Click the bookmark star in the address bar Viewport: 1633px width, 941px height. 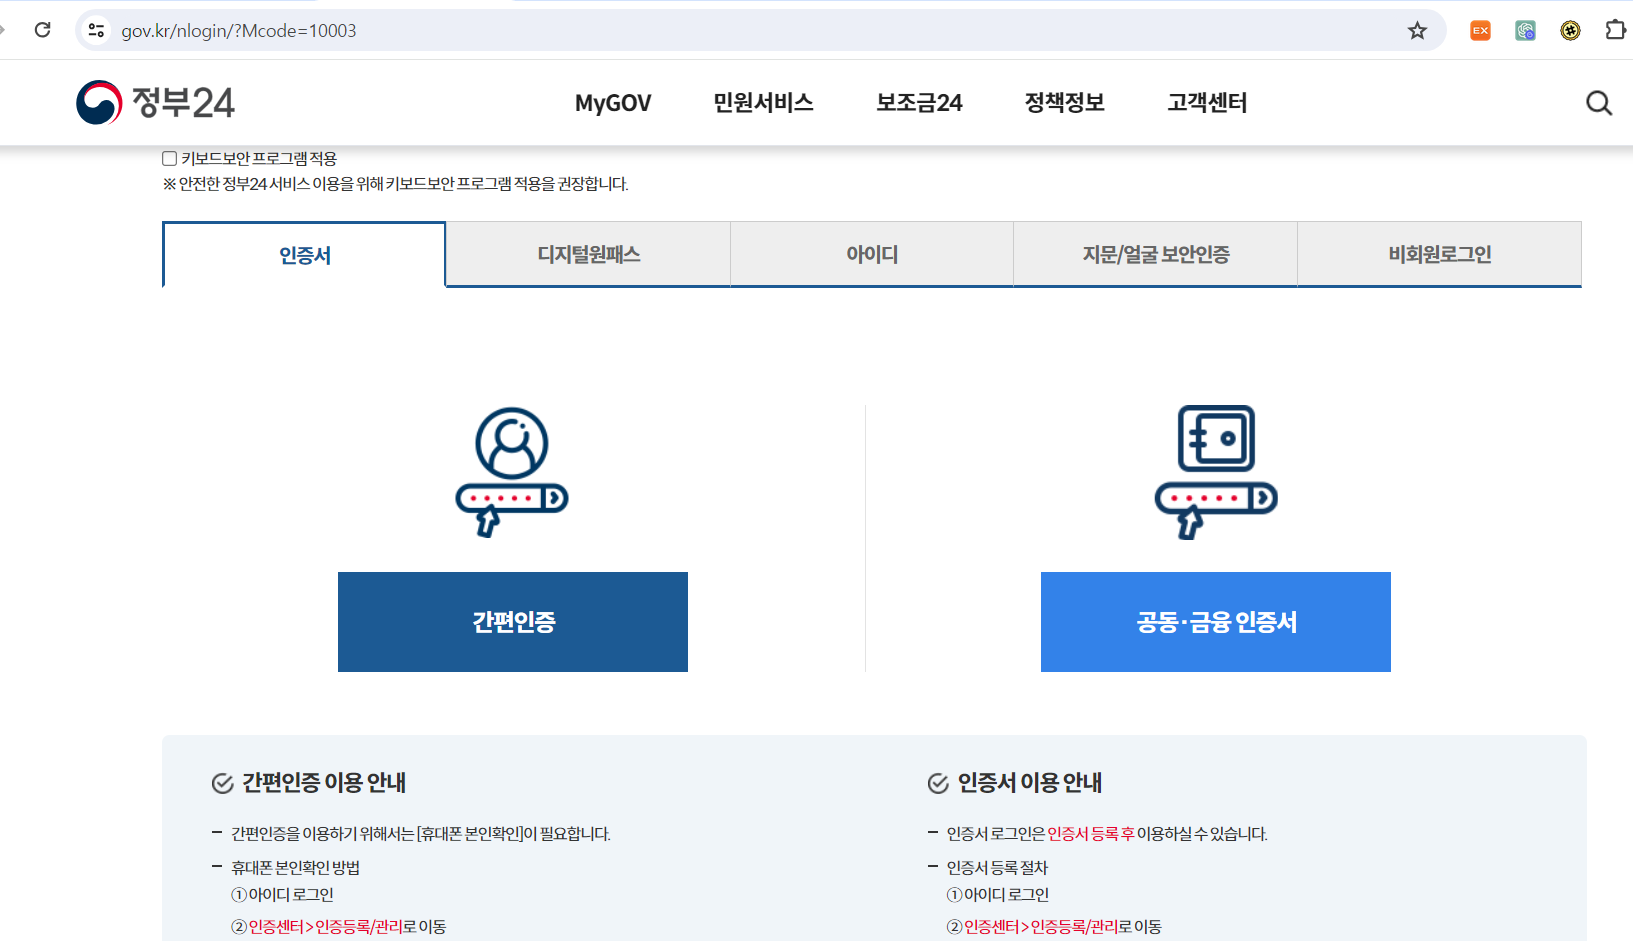click(1416, 30)
